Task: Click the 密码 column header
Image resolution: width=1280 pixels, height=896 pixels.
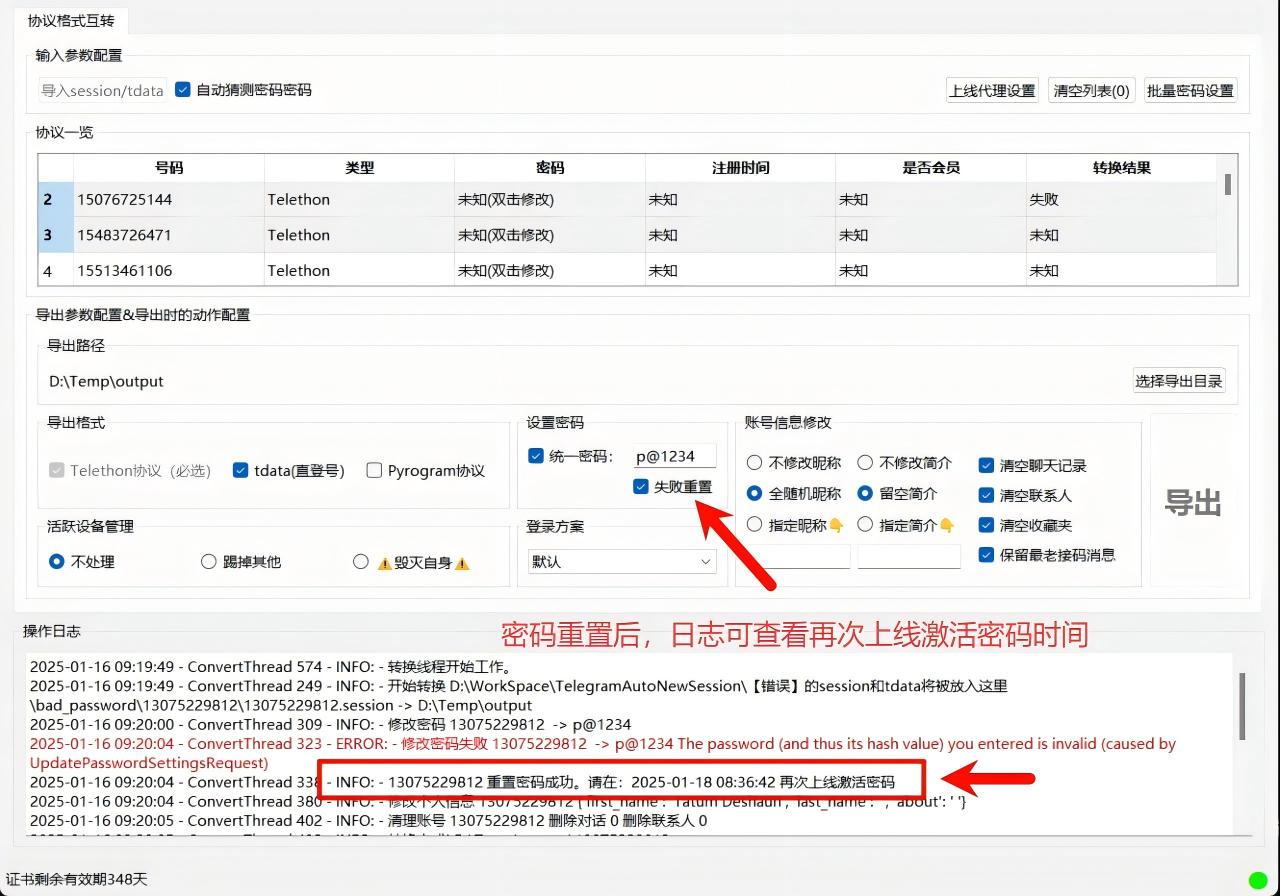Action: point(550,168)
